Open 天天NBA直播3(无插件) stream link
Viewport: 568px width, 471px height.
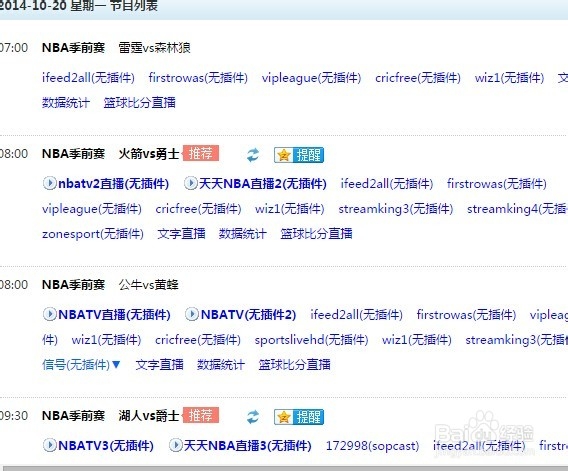(247, 445)
